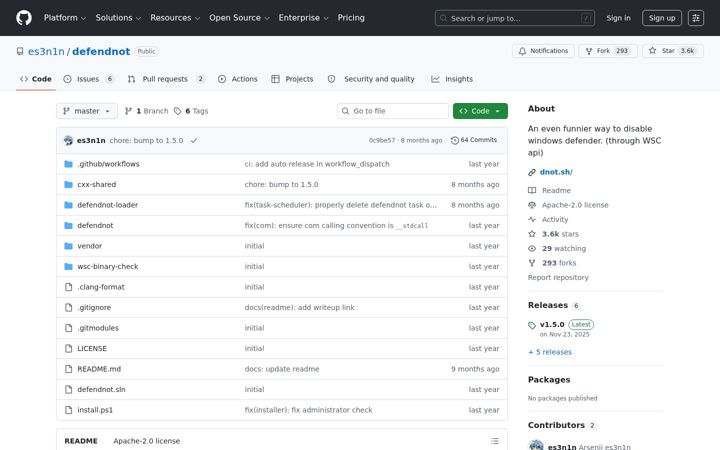Open the Enterprise dropdown
Image resolution: width=720 pixels, height=450 pixels.
[304, 18]
